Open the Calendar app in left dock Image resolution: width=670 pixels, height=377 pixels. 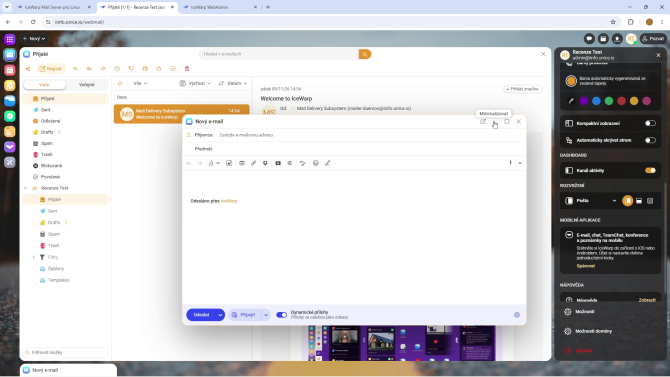[9, 70]
